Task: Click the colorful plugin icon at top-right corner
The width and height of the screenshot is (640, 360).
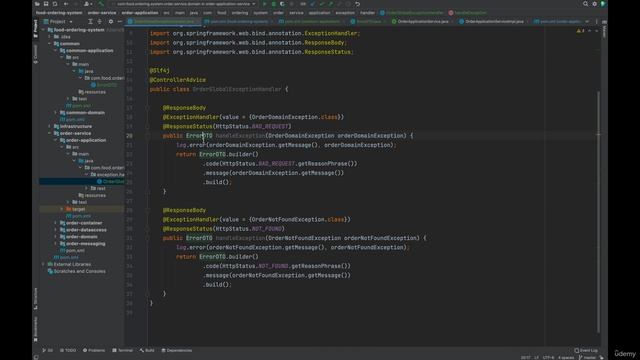Action: click(603, 4)
